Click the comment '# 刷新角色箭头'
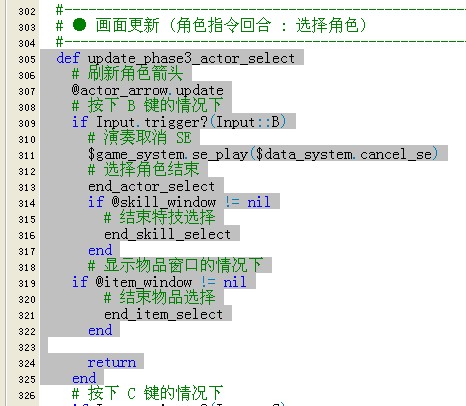Viewport: 466px width, 406px height. pos(128,74)
